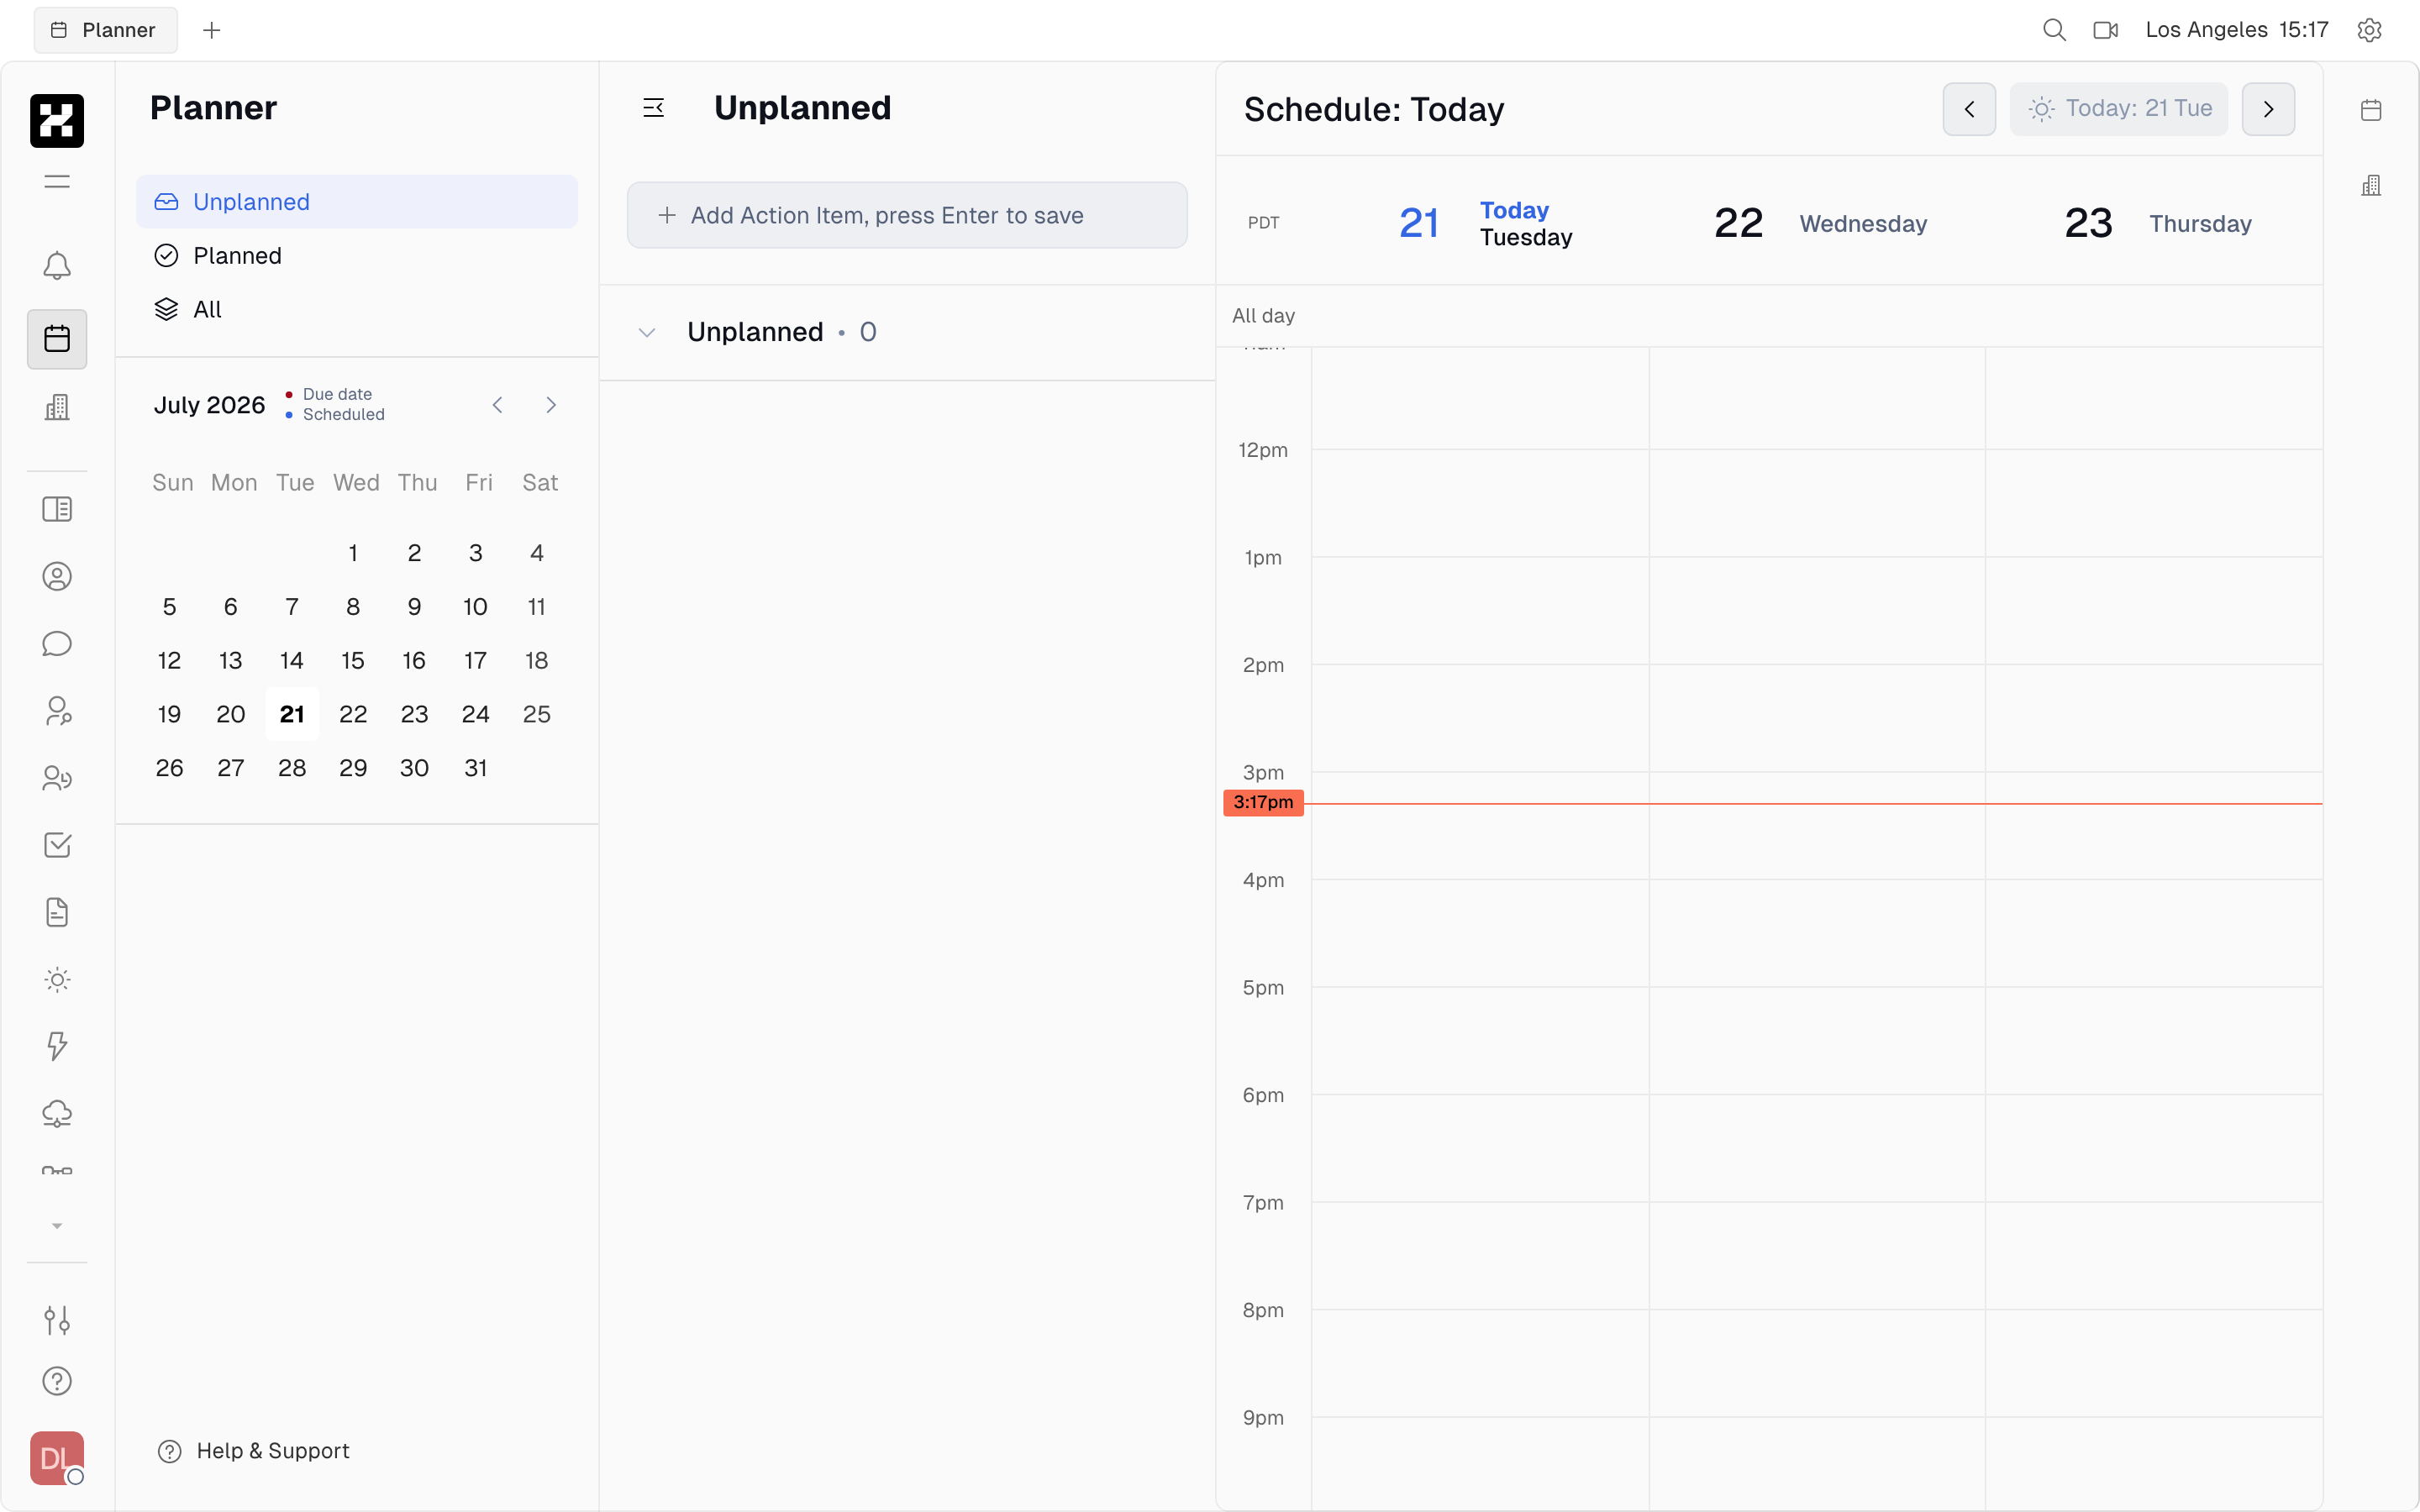Viewport: 2420px width, 1512px height.
Task: Click the calendar icon on right edge
Action: [2371, 110]
